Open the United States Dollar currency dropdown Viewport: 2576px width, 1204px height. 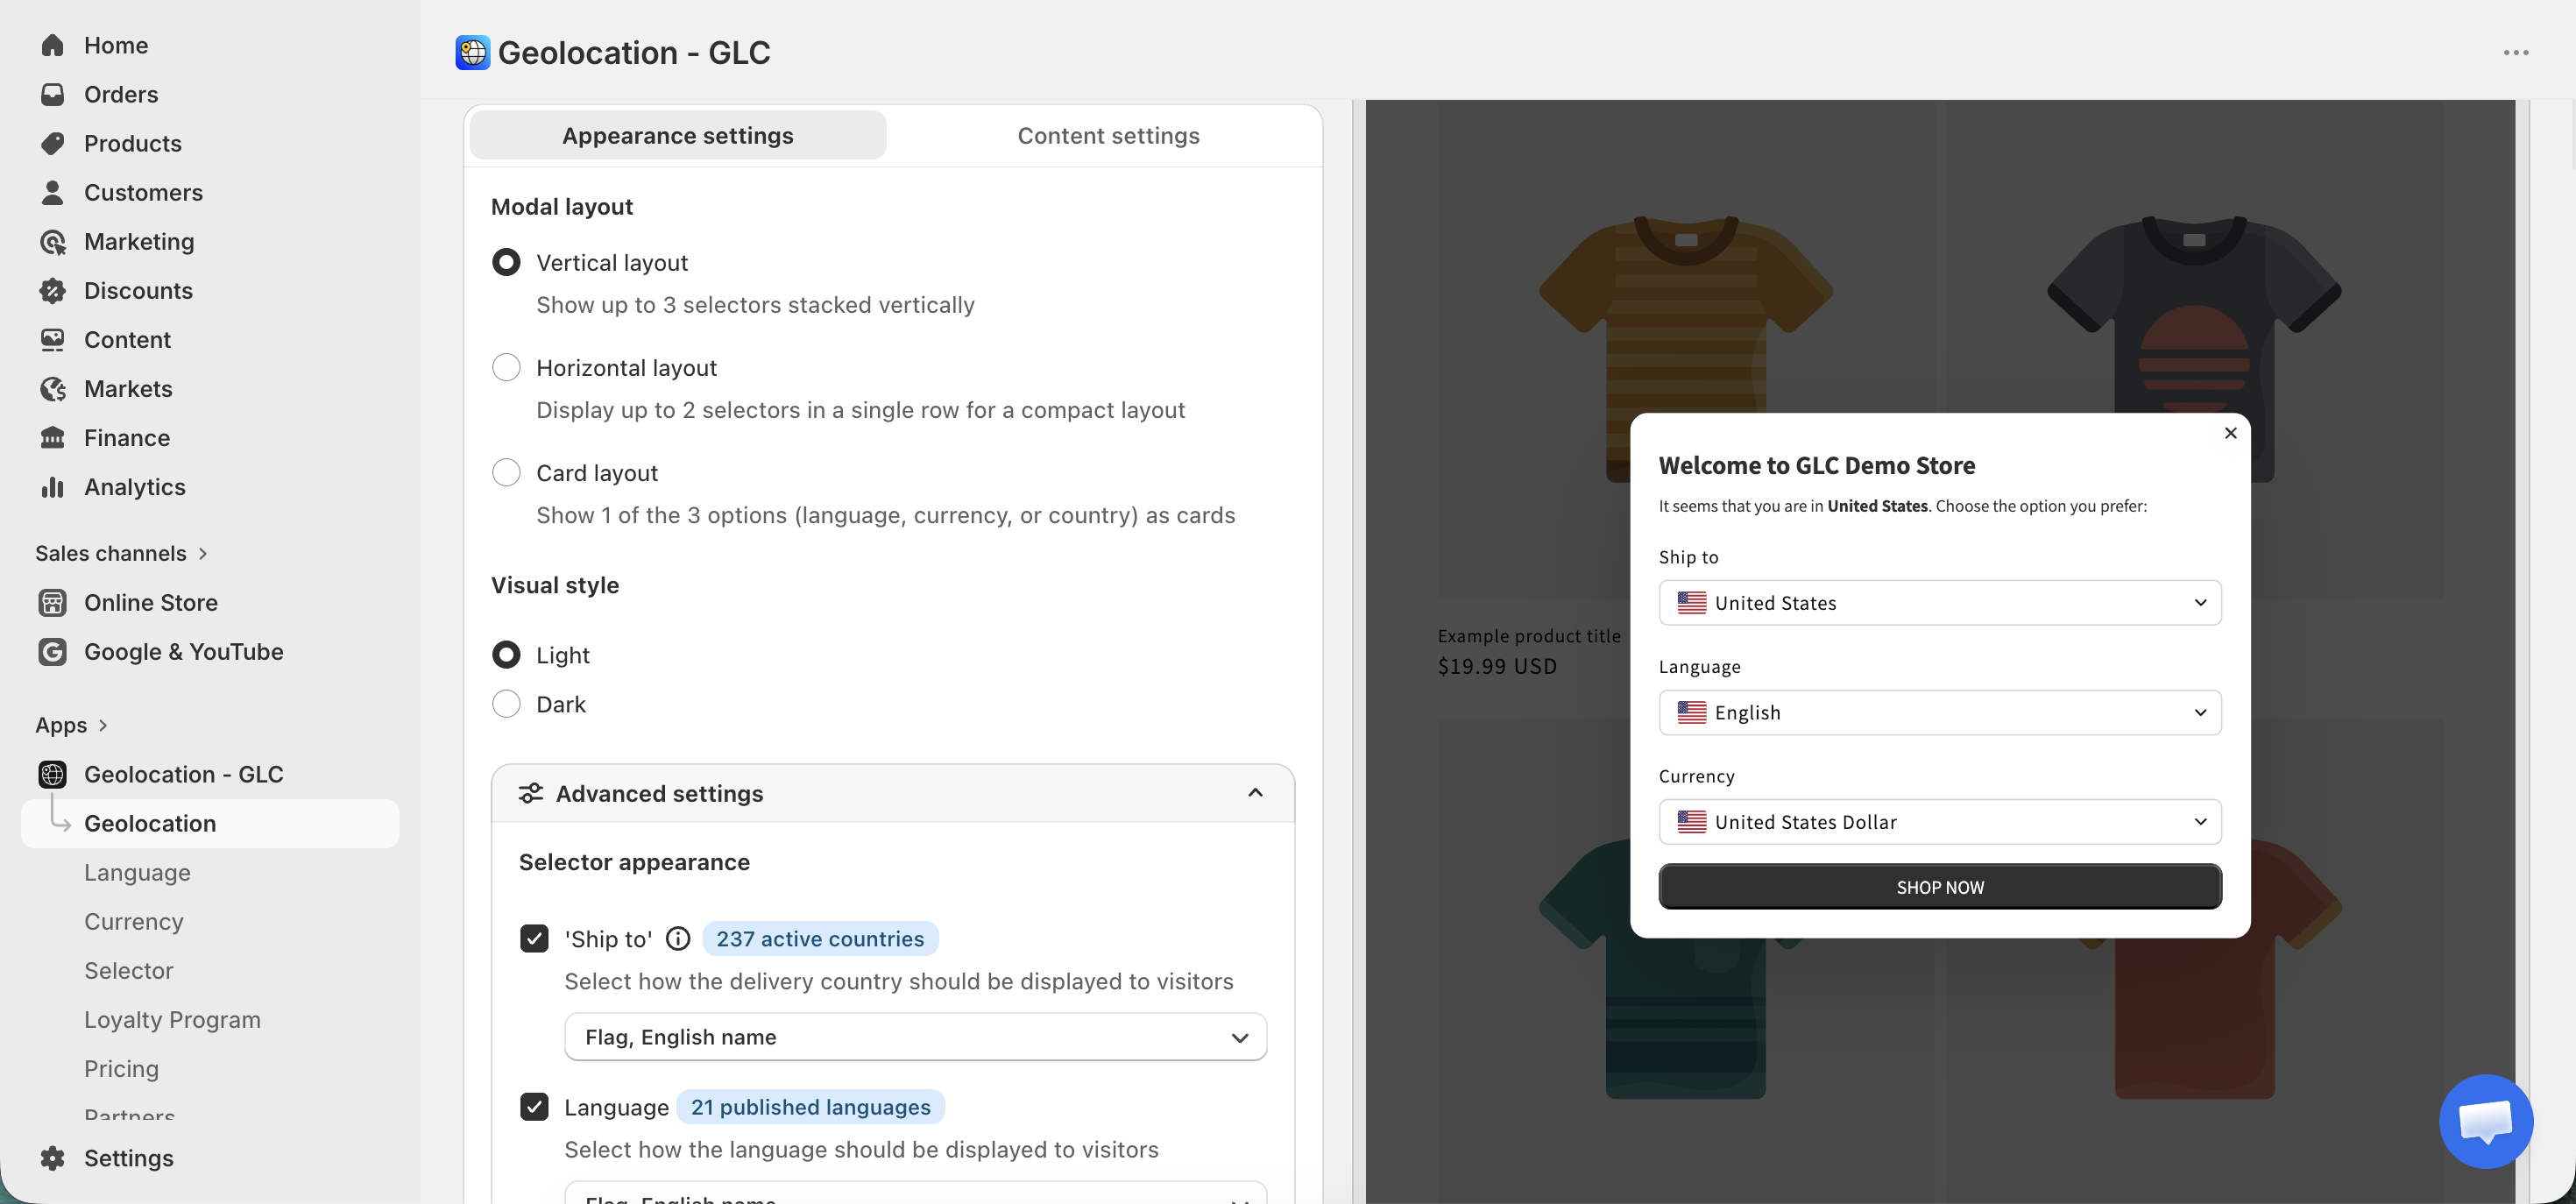tap(1940, 821)
